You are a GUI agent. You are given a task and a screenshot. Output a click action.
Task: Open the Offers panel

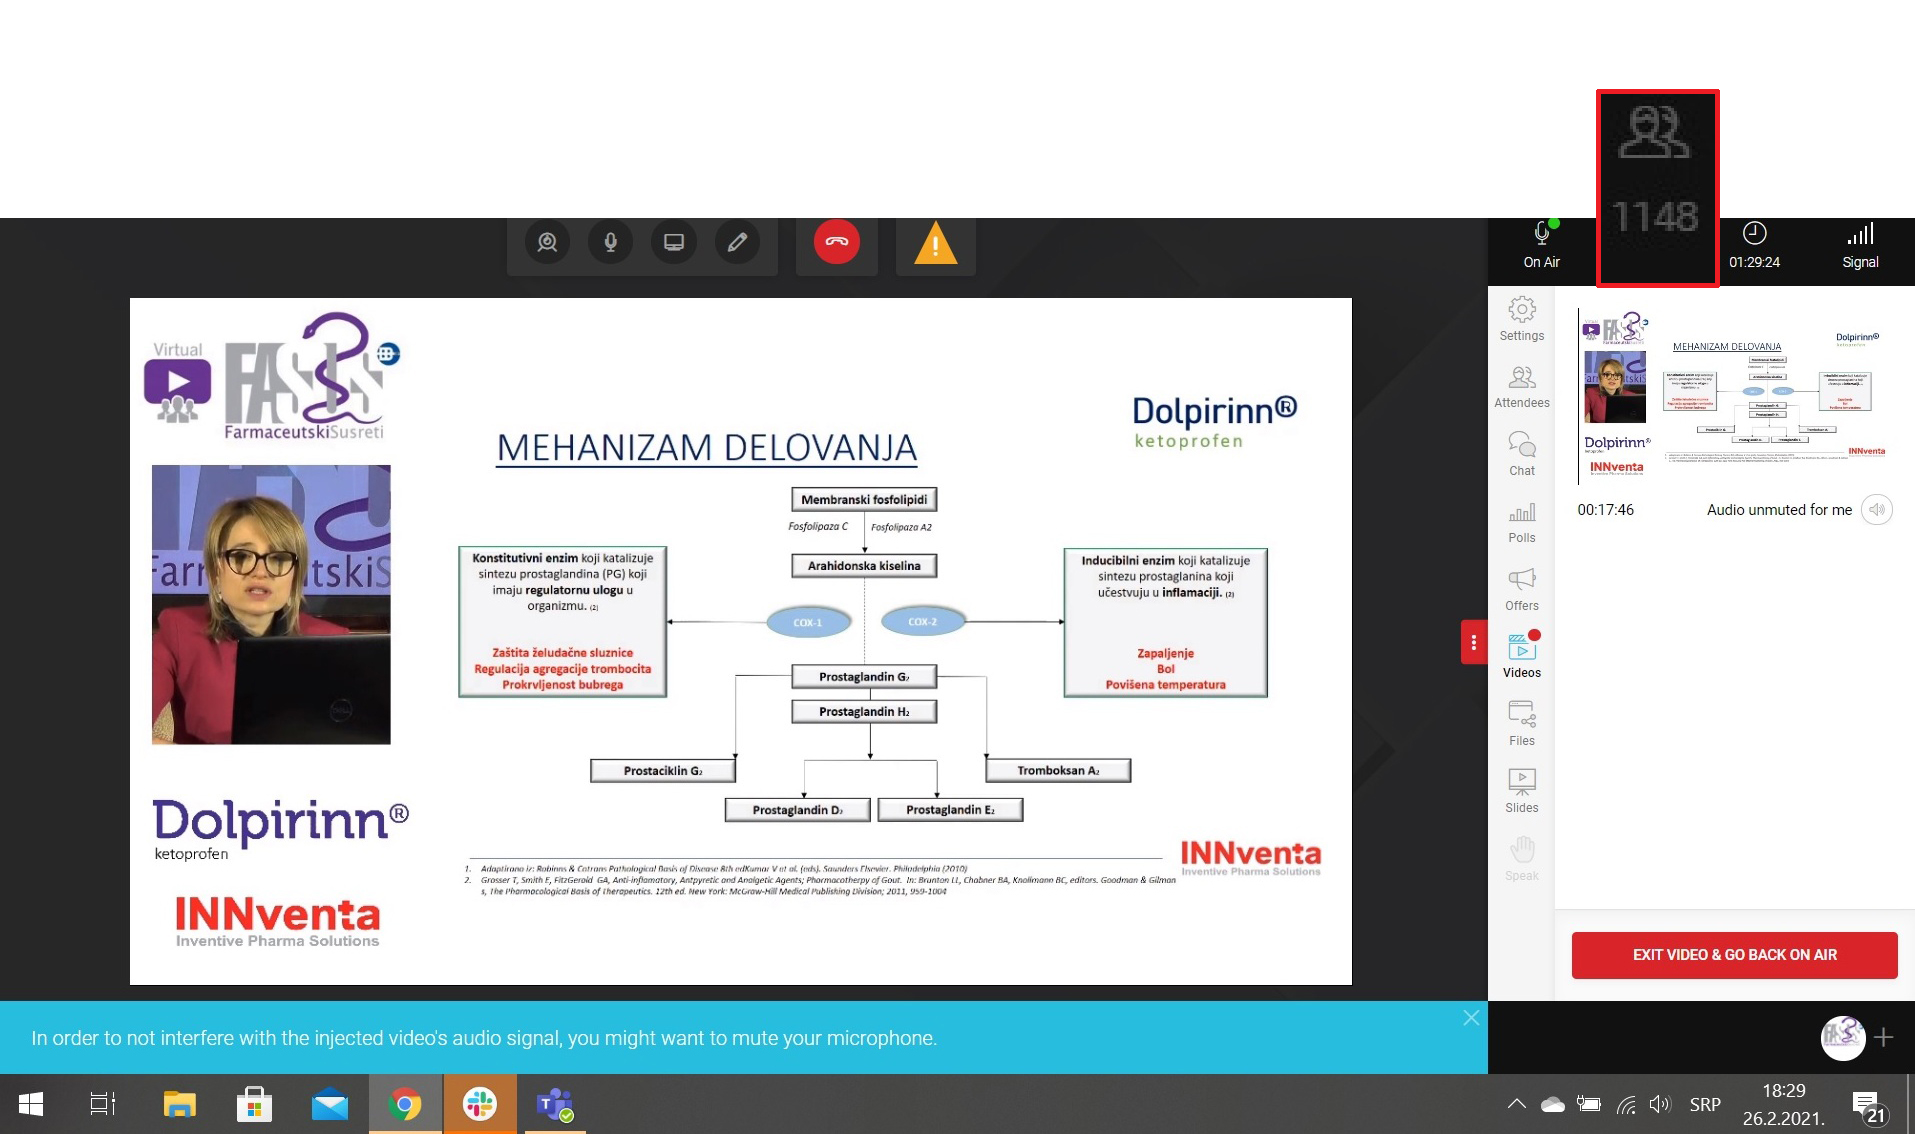point(1521,589)
